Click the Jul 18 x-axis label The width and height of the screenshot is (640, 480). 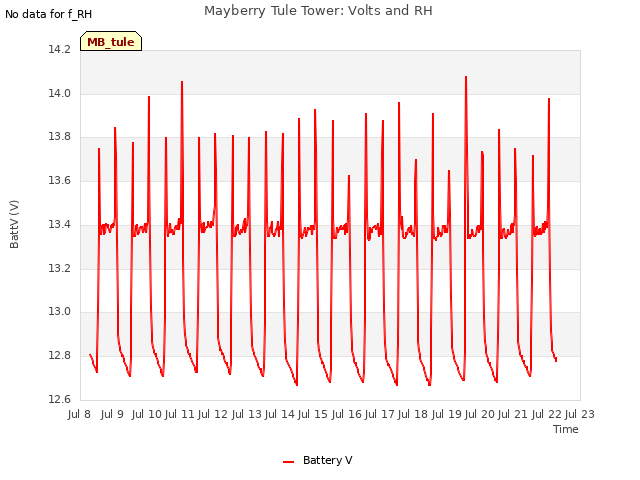tap(413, 414)
